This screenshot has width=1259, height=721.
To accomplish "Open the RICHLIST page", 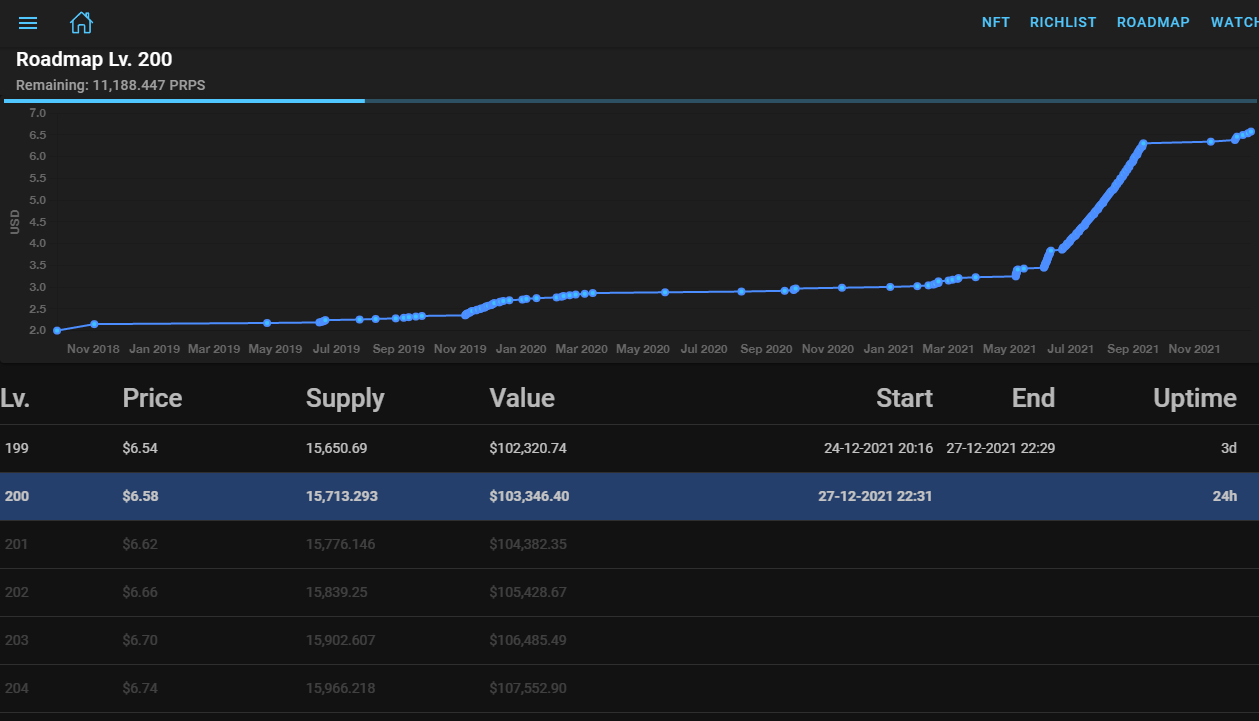I will coord(1063,22).
